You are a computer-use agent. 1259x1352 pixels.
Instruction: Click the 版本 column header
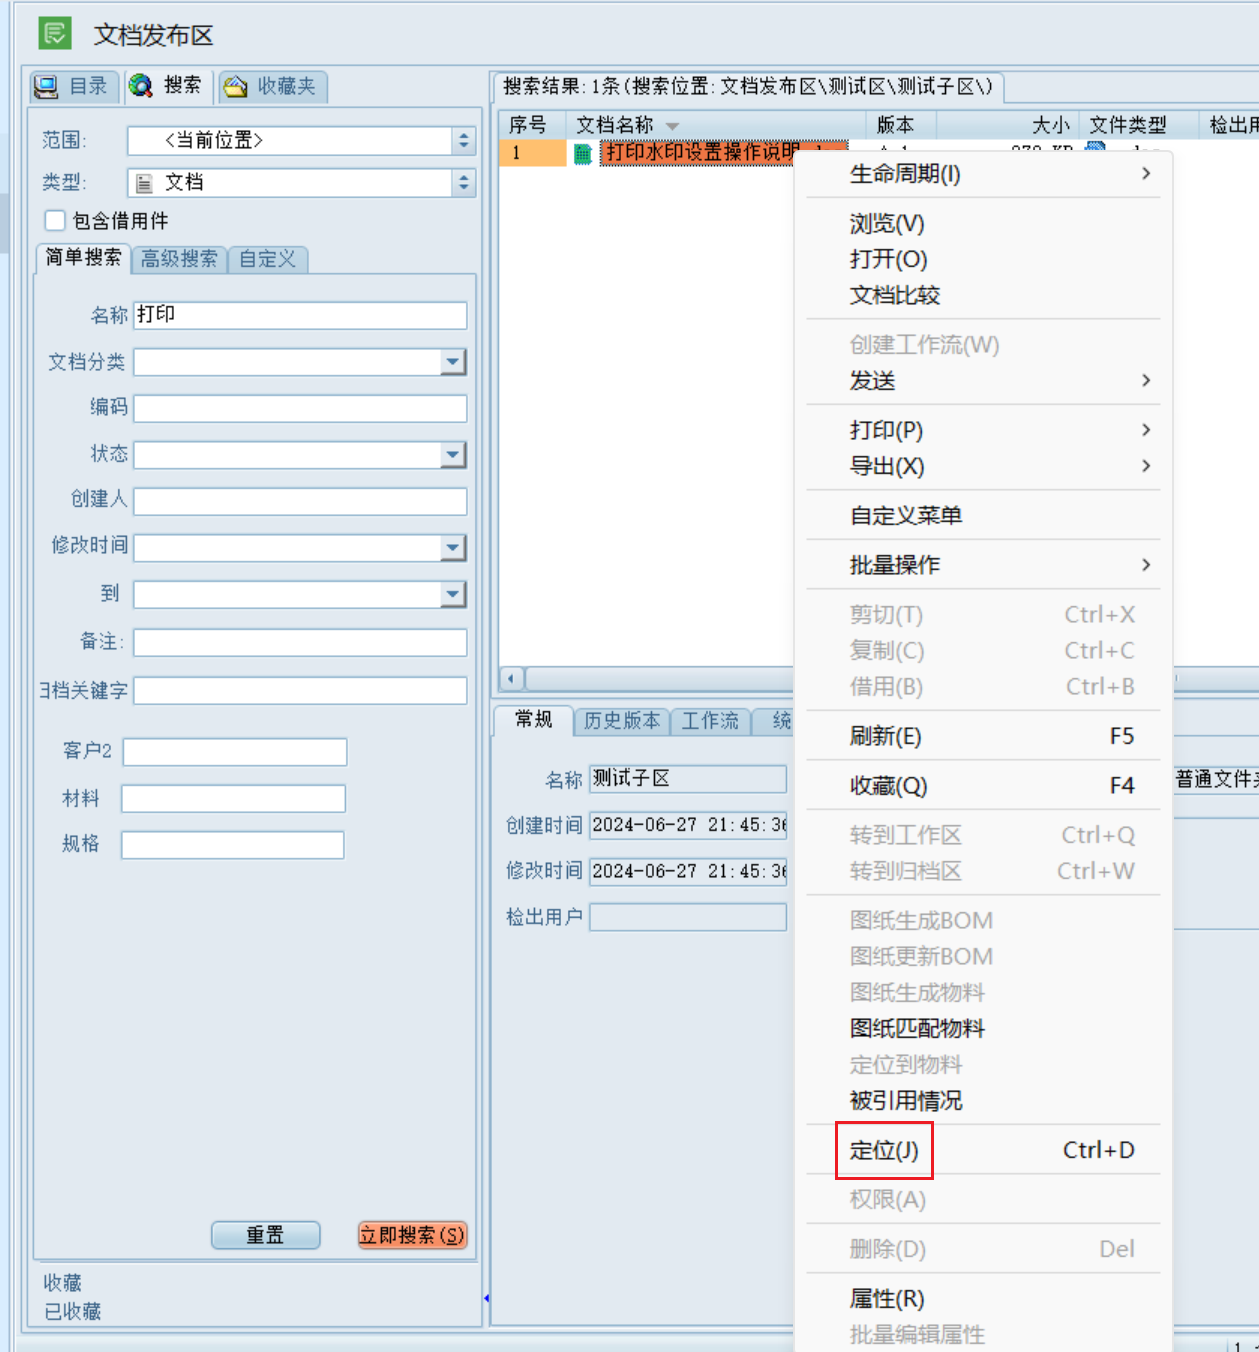(900, 125)
